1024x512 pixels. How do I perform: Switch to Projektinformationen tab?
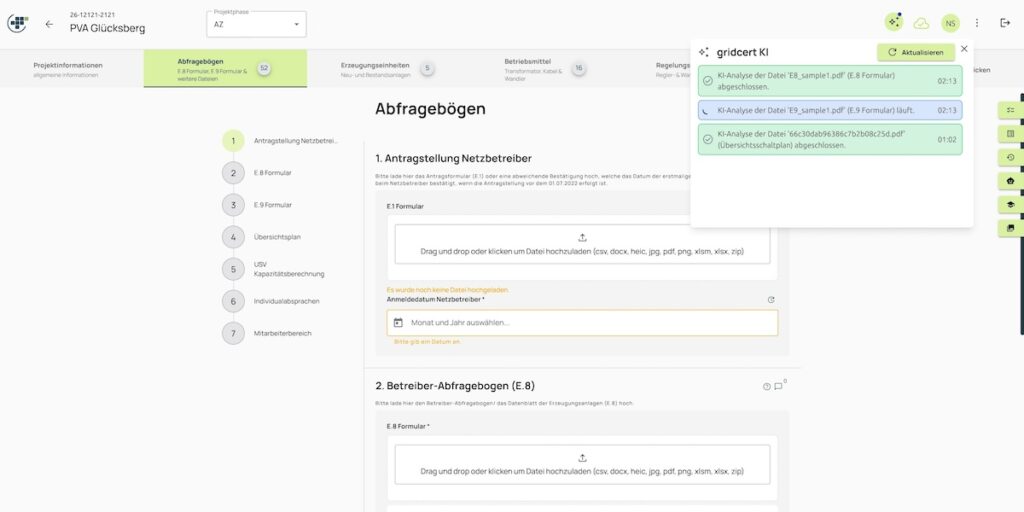click(68, 69)
